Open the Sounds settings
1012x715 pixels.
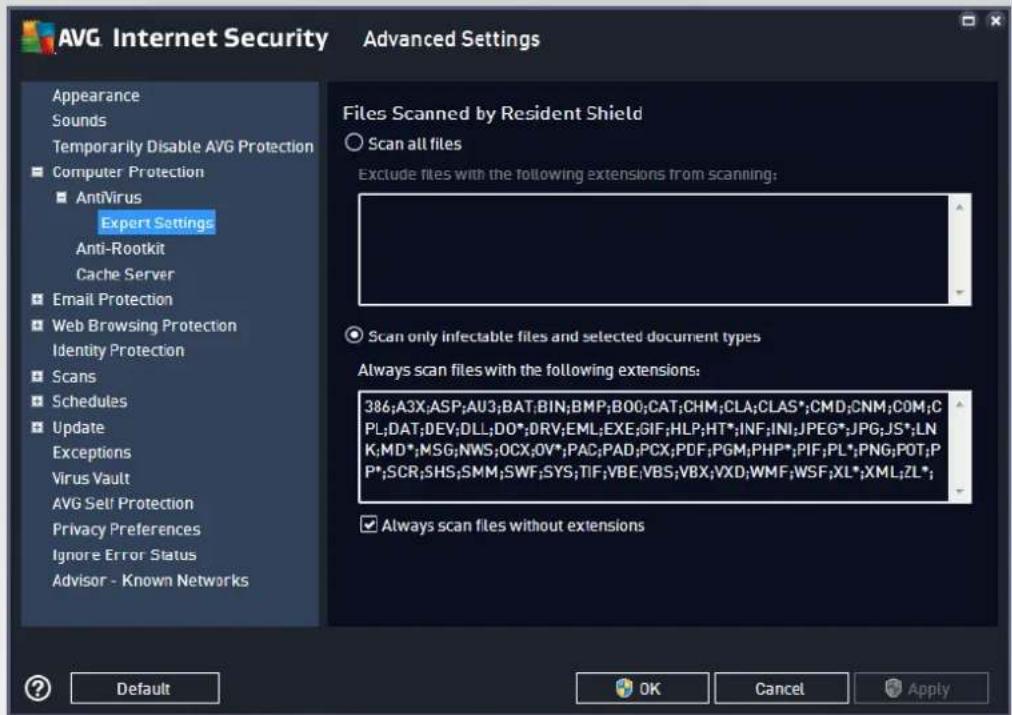click(79, 121)
